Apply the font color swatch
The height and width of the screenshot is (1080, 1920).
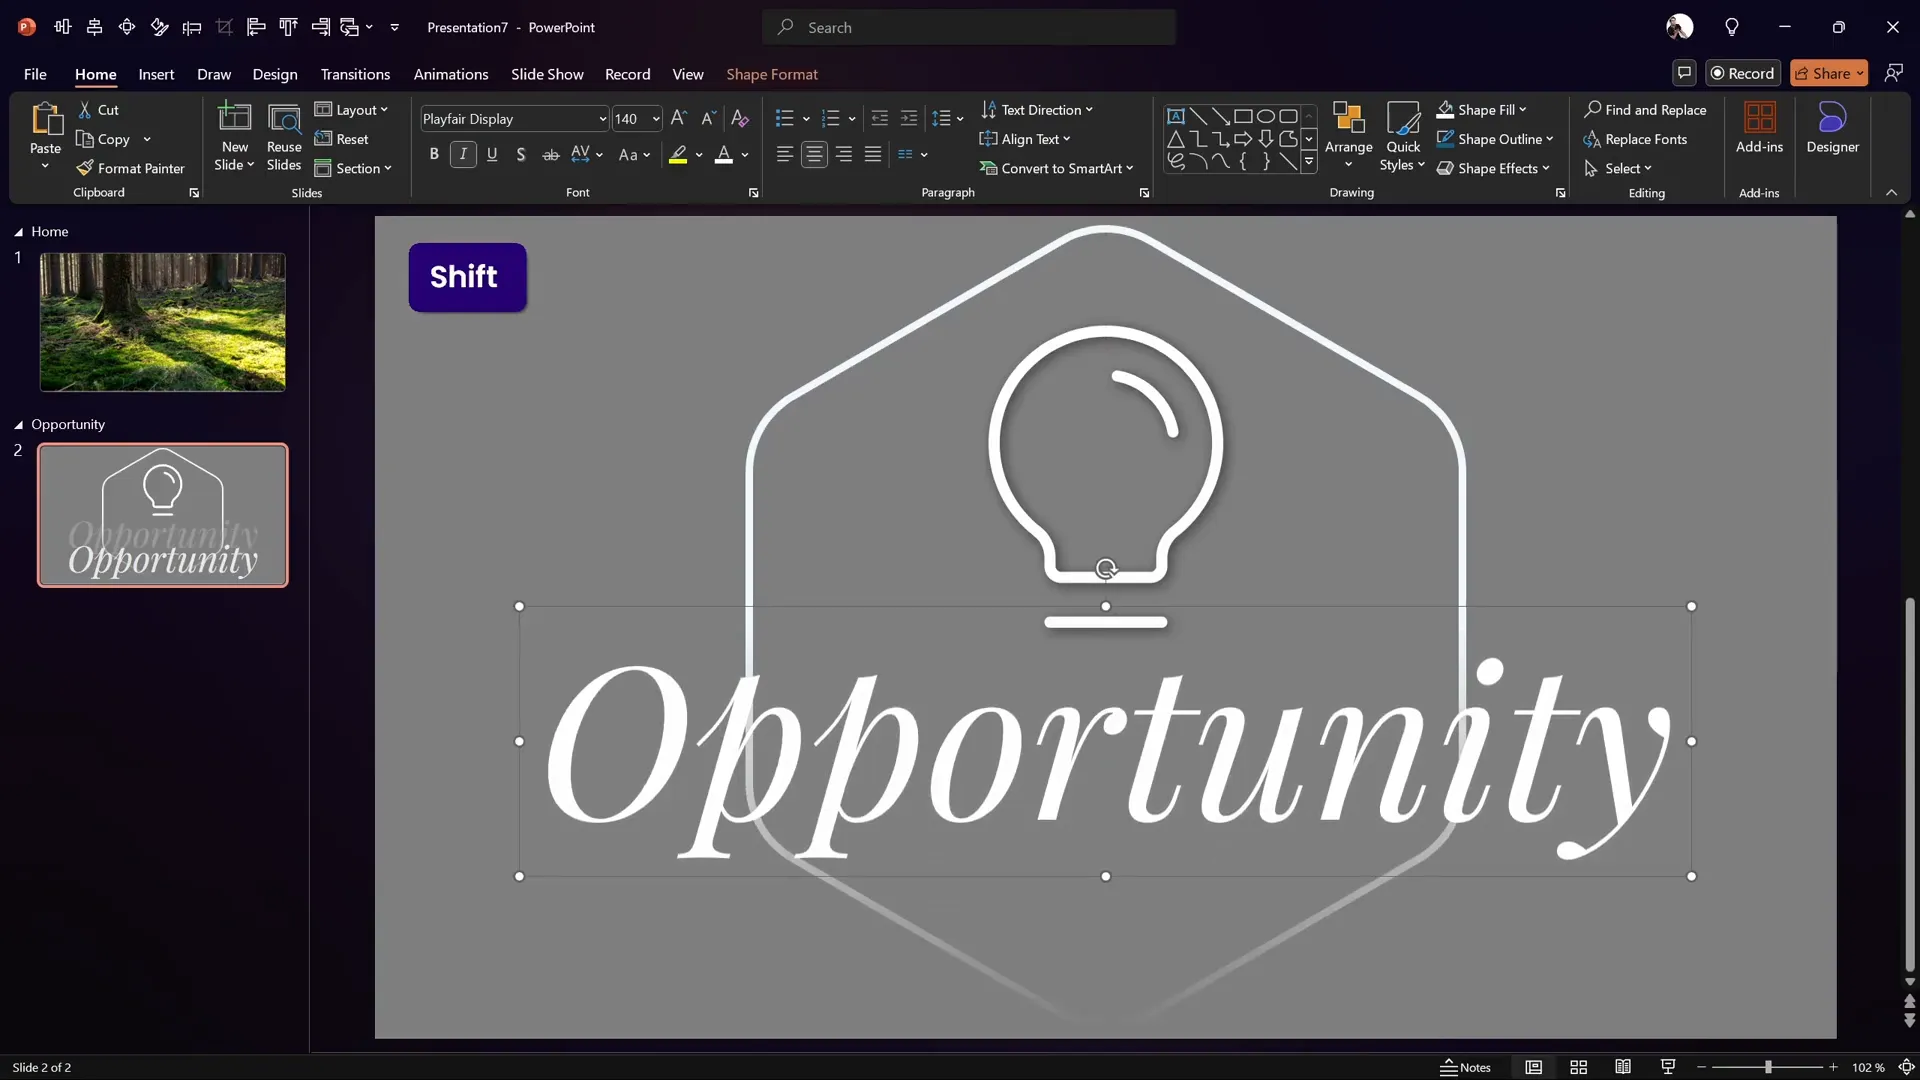[724, 154]
